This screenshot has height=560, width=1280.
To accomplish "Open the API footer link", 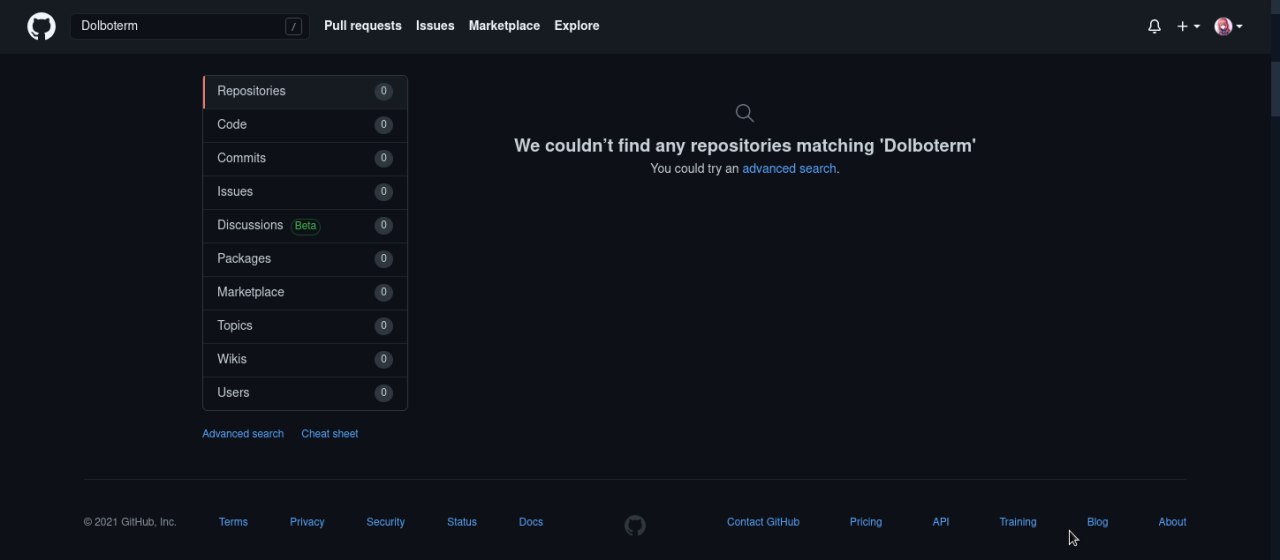I will coord(941,522).
